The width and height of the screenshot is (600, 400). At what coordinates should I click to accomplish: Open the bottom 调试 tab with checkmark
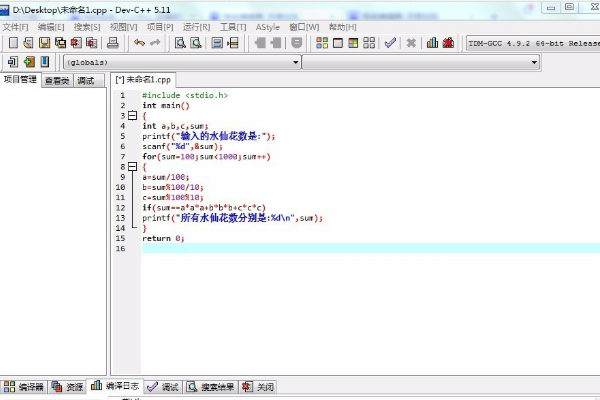tap(163, 387)
